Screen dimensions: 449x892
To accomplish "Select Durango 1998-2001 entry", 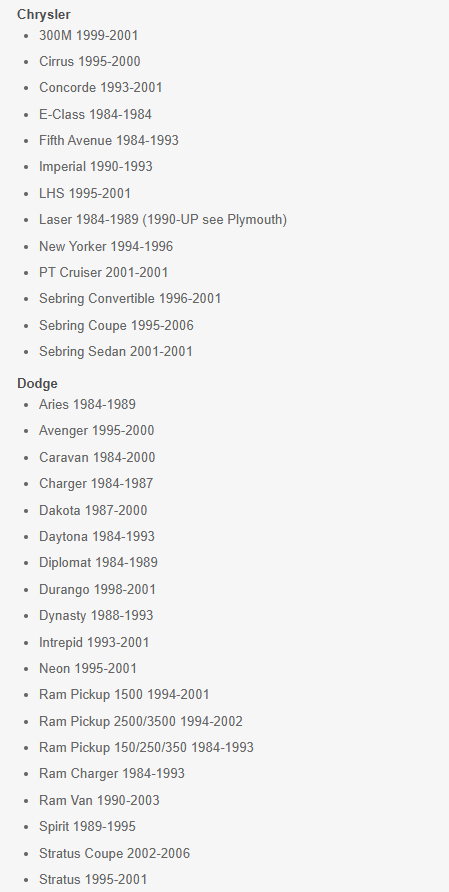I will (97, 589).
